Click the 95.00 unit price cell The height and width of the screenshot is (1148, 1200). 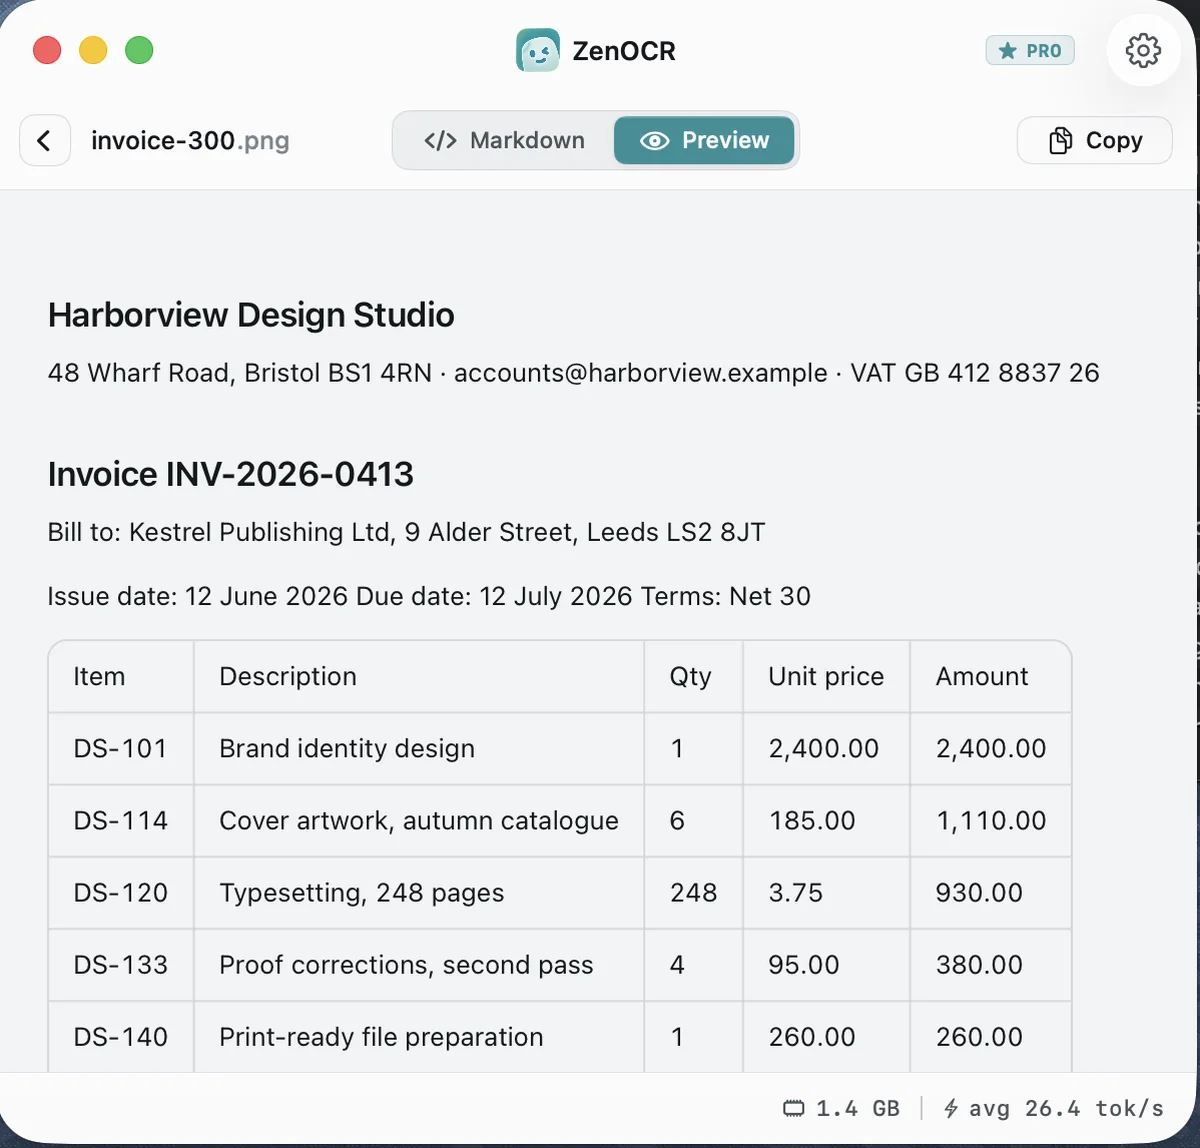coord(827,965)
